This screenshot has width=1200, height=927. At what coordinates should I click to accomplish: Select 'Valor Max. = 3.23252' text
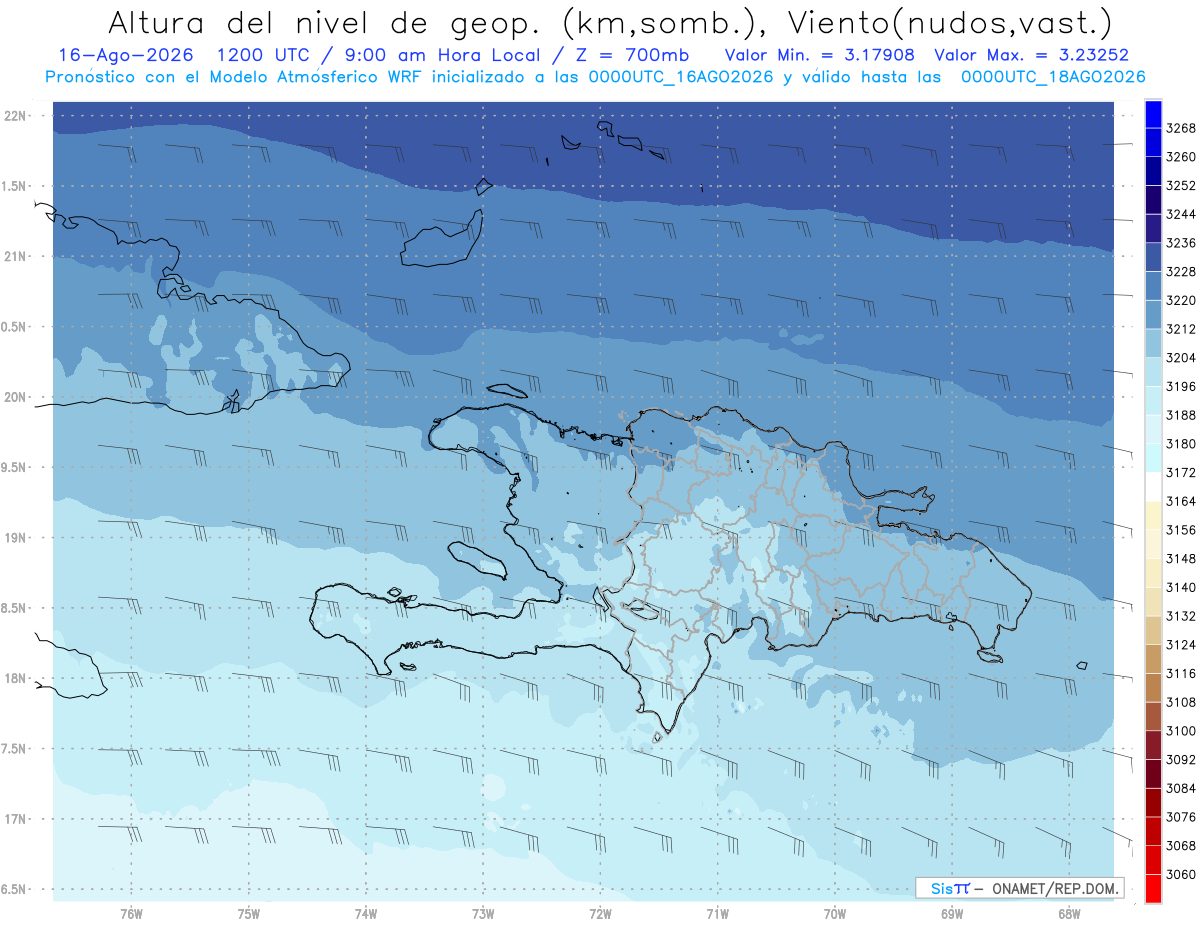click(x=1031, y=55)
